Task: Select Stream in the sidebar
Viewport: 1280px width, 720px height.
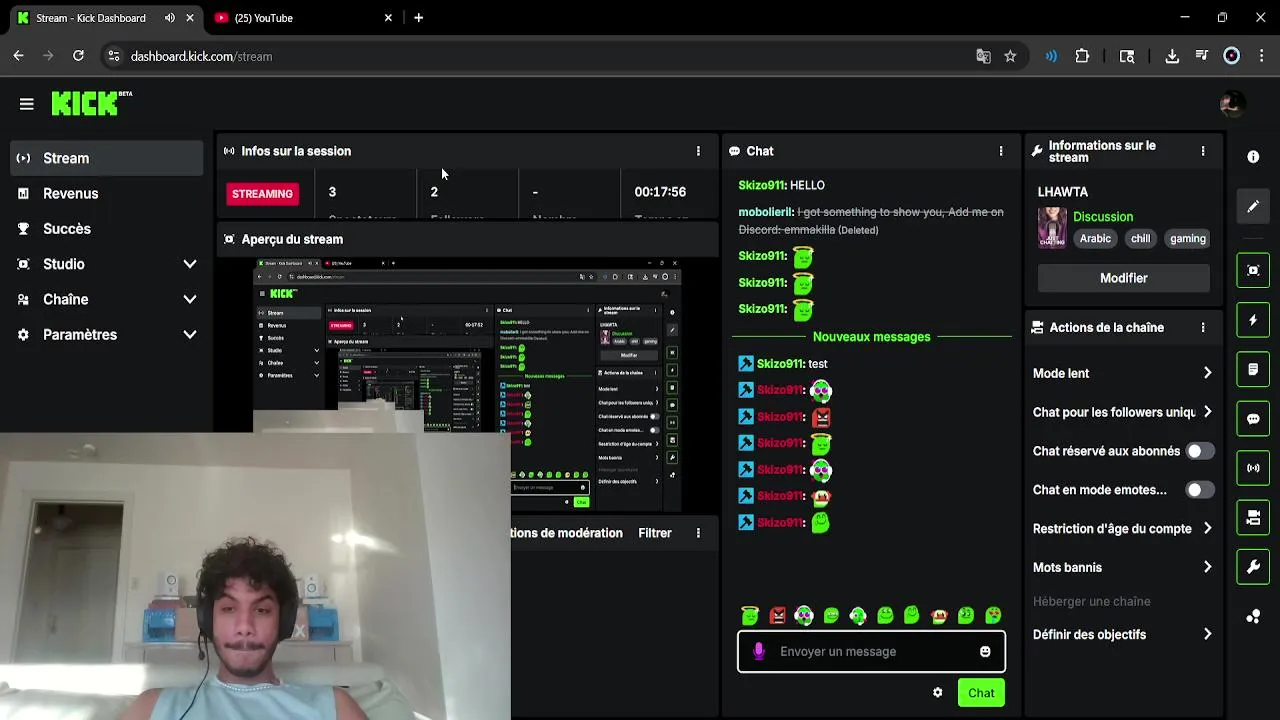Action: coord(106,158)
